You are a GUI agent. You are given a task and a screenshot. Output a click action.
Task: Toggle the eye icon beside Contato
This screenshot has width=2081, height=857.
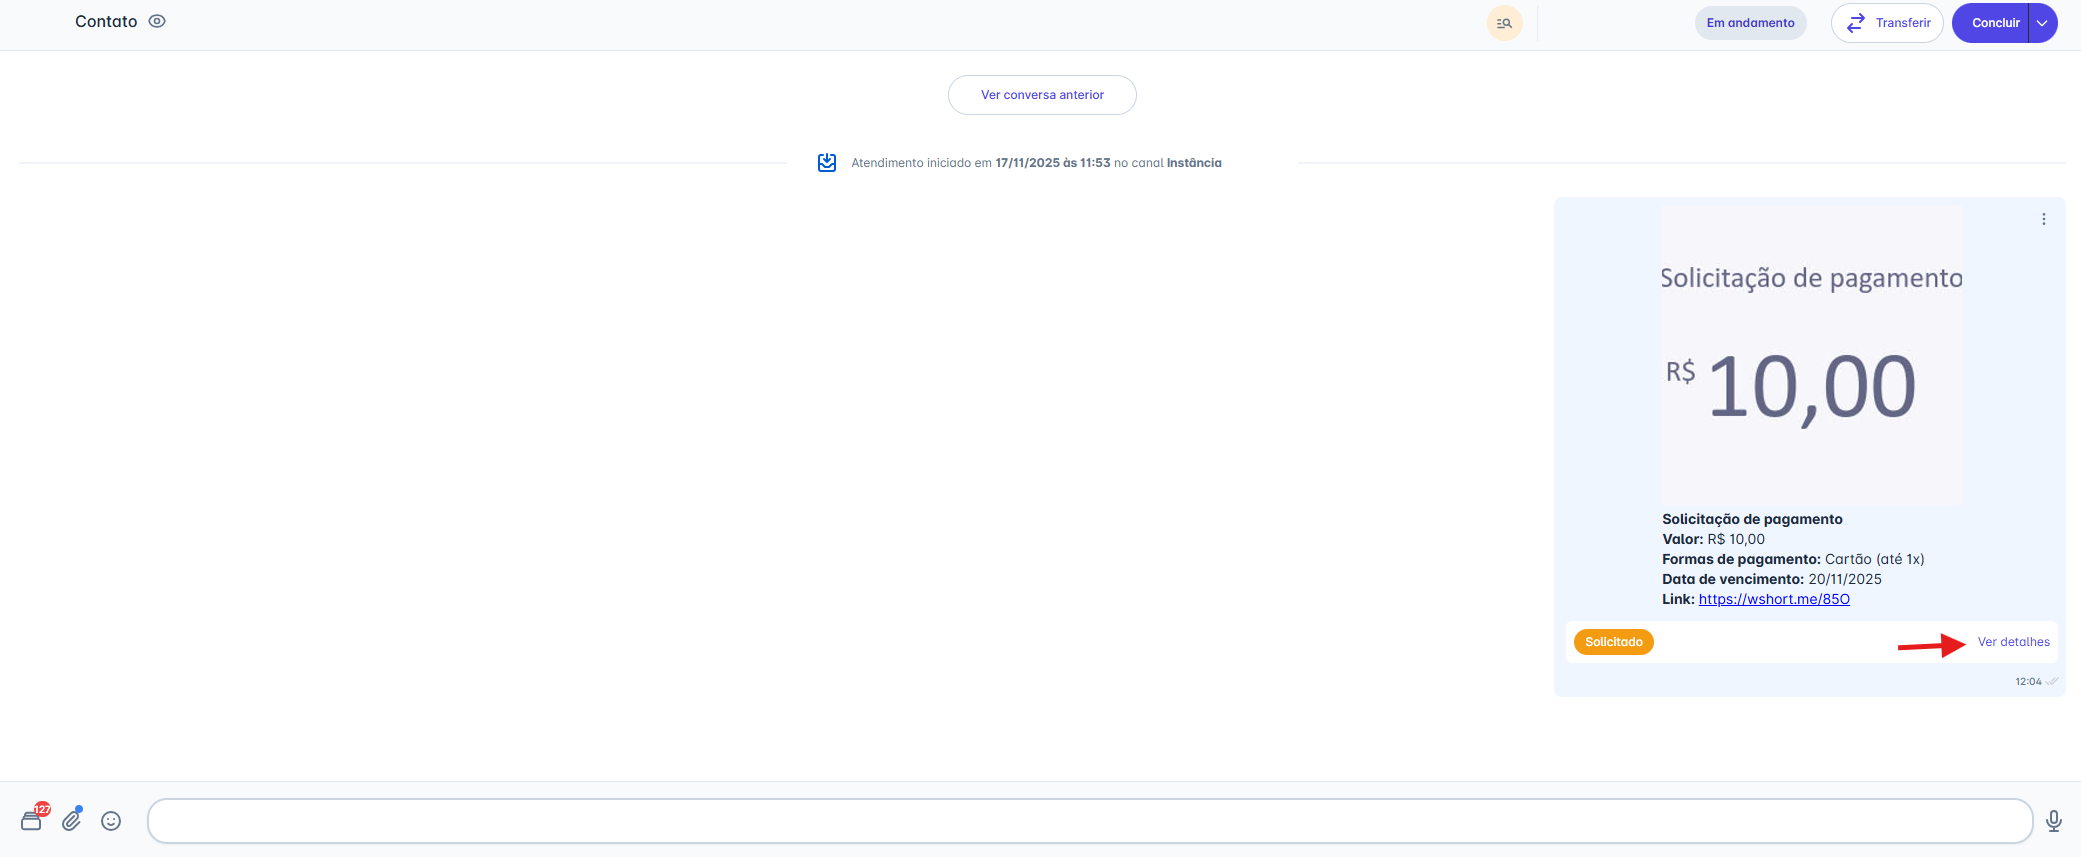pos(157,21)
